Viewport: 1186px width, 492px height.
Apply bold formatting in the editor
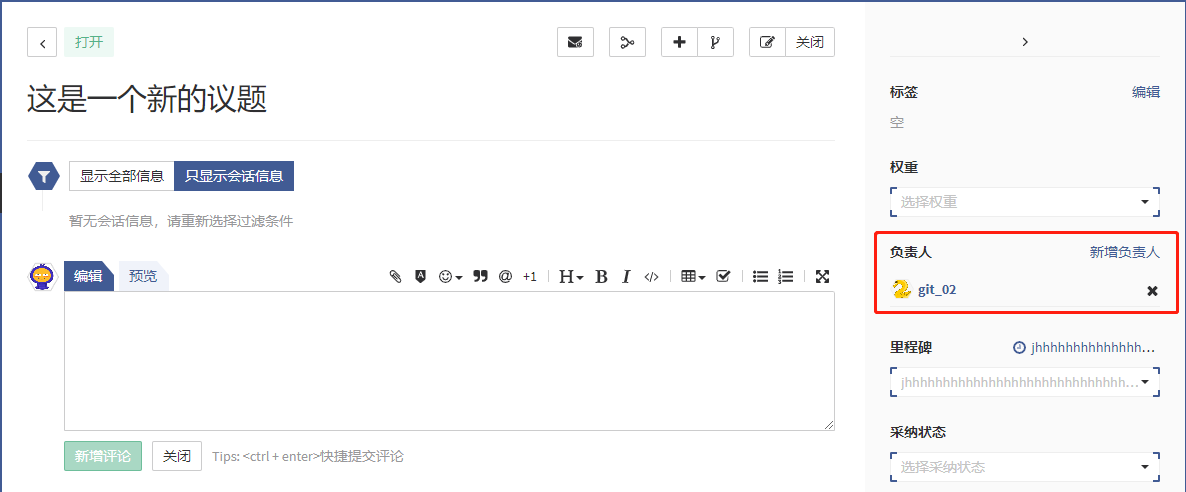click(601, 277)
